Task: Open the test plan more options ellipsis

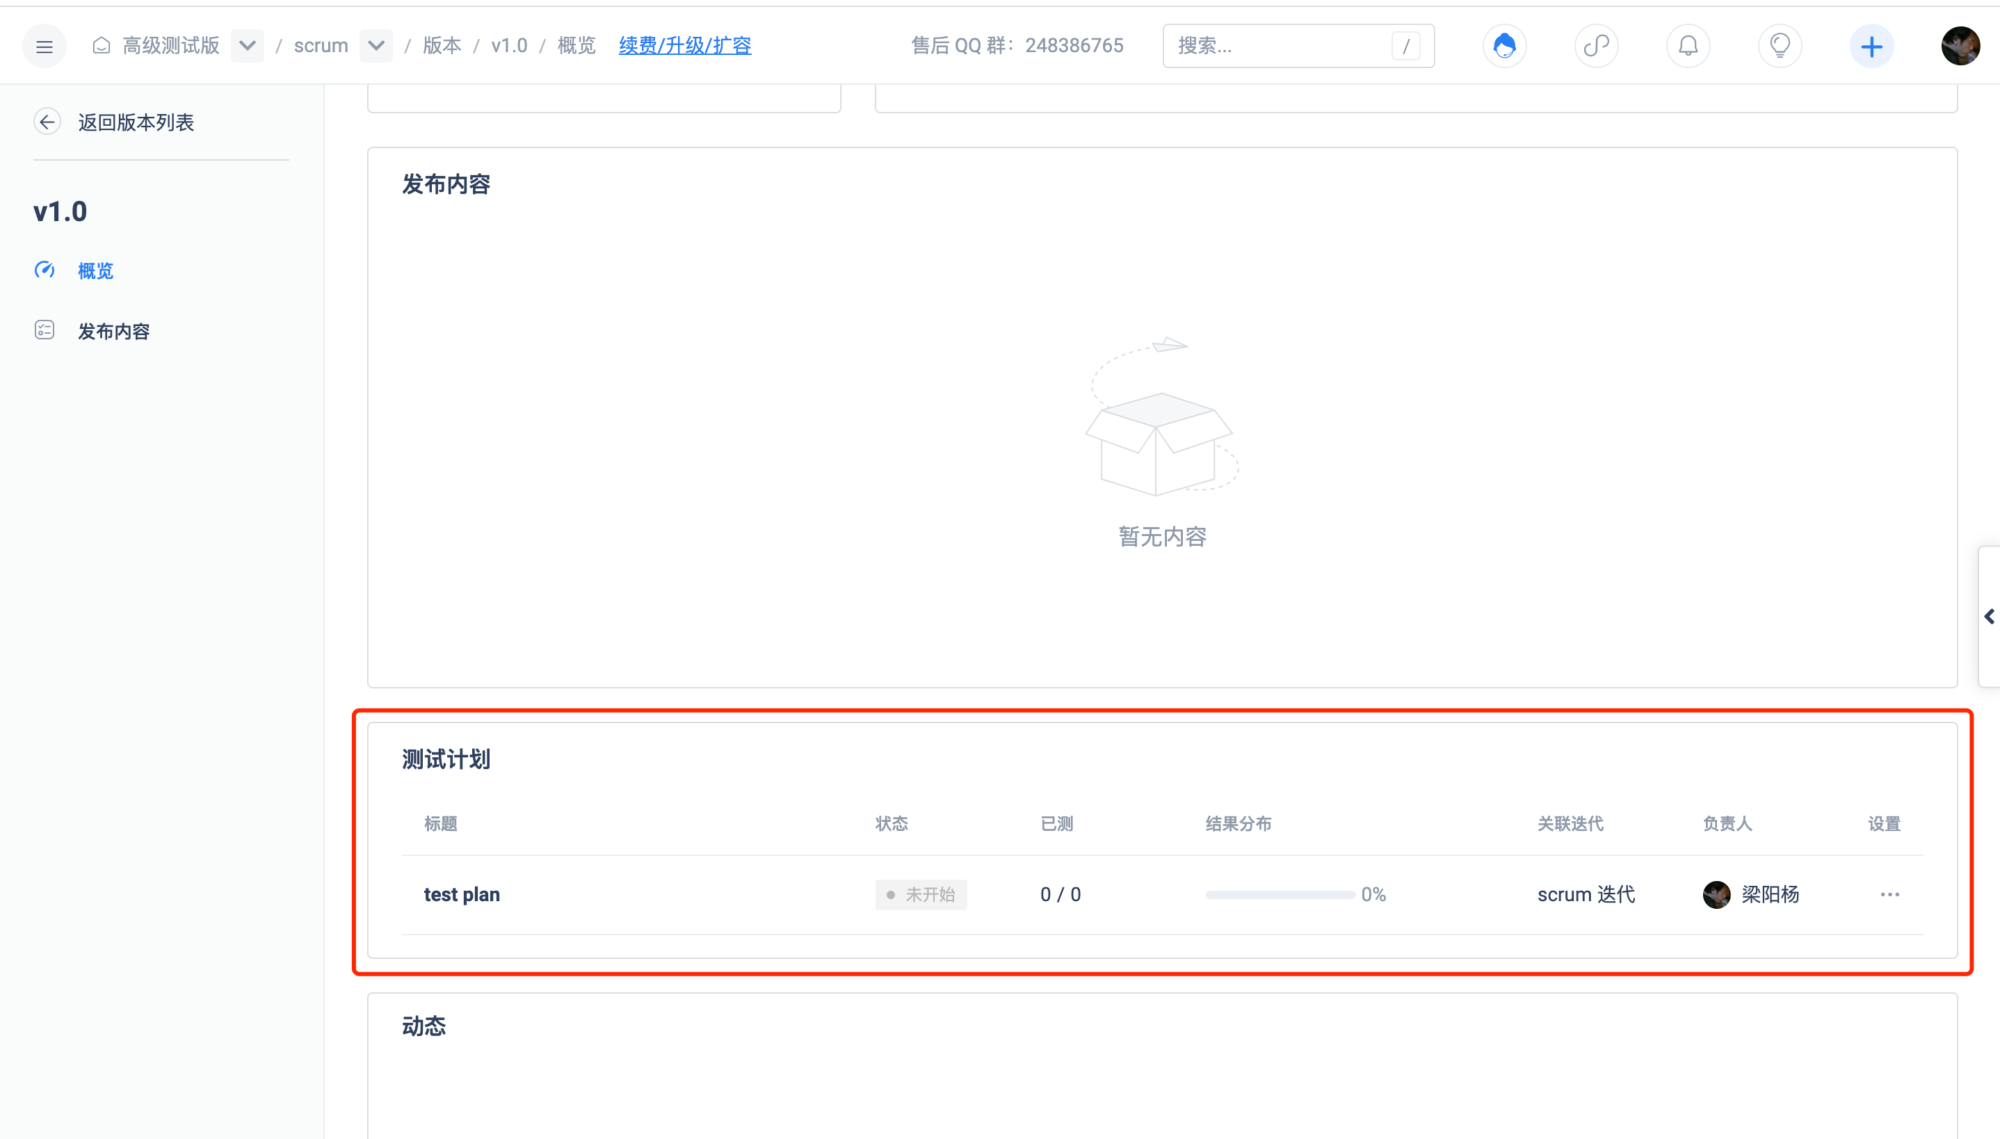Action: pos(1889,894)
